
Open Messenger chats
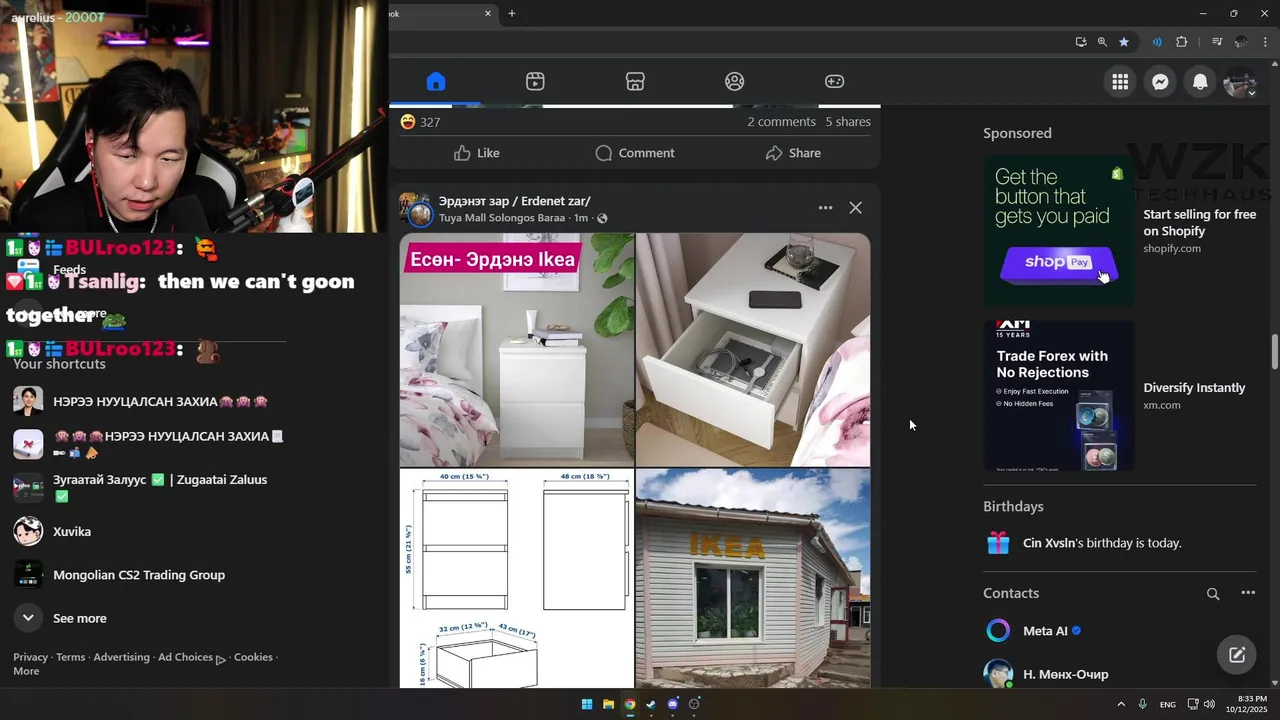(x=1160, y=82)
